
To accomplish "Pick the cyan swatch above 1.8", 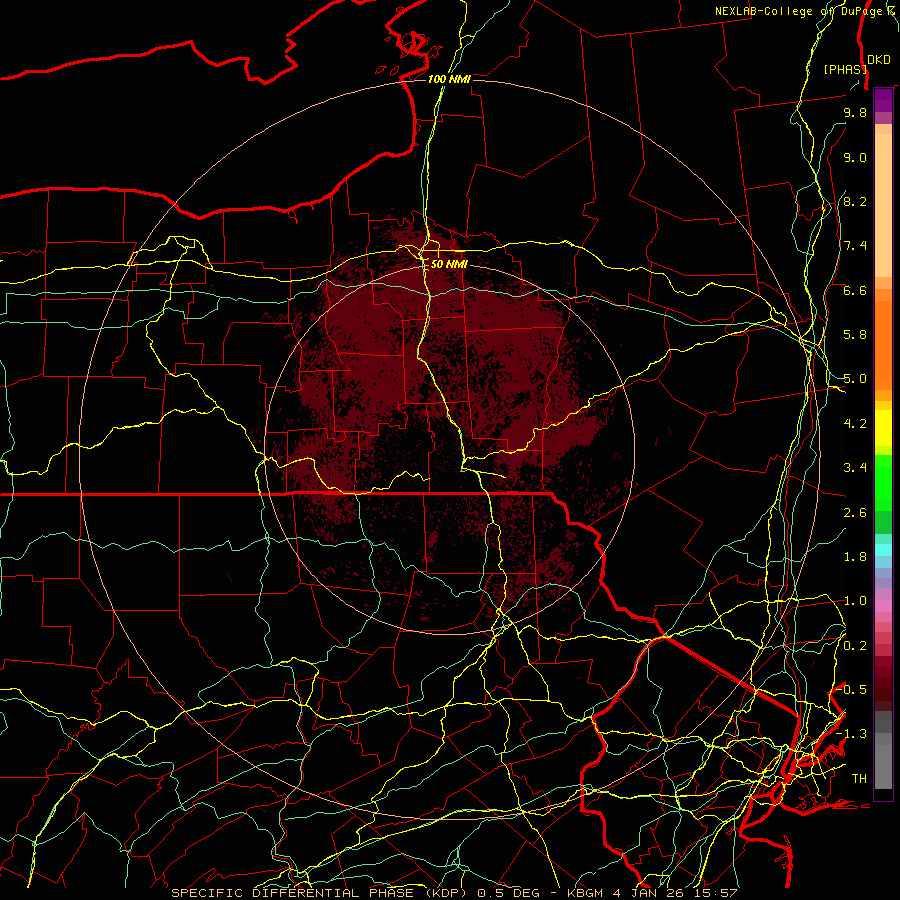I will coord(883,549).
